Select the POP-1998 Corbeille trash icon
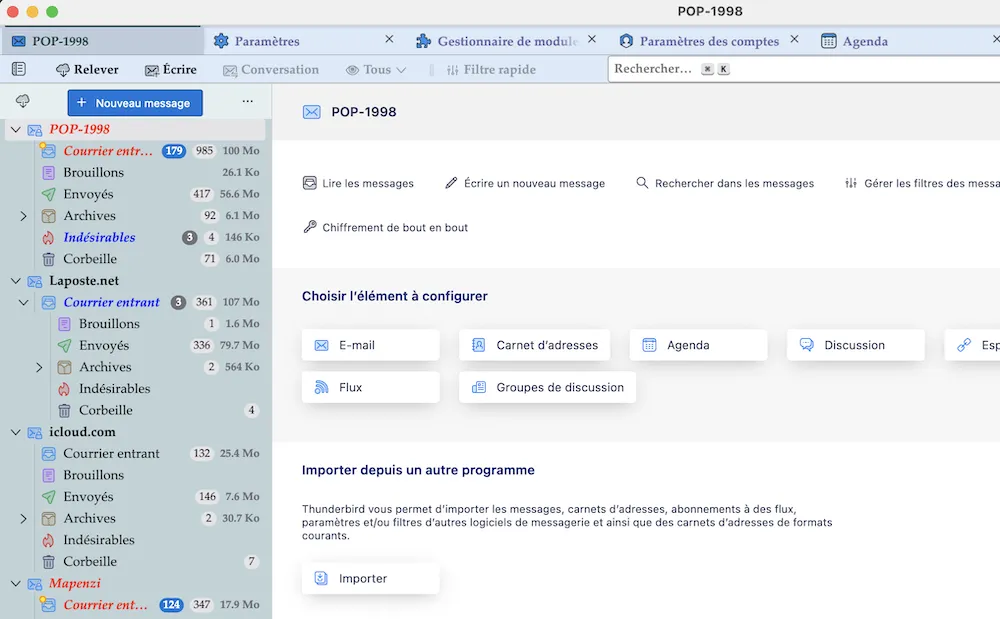The height and width of the screenshot is (619, 1000). [x=48, y=259]
